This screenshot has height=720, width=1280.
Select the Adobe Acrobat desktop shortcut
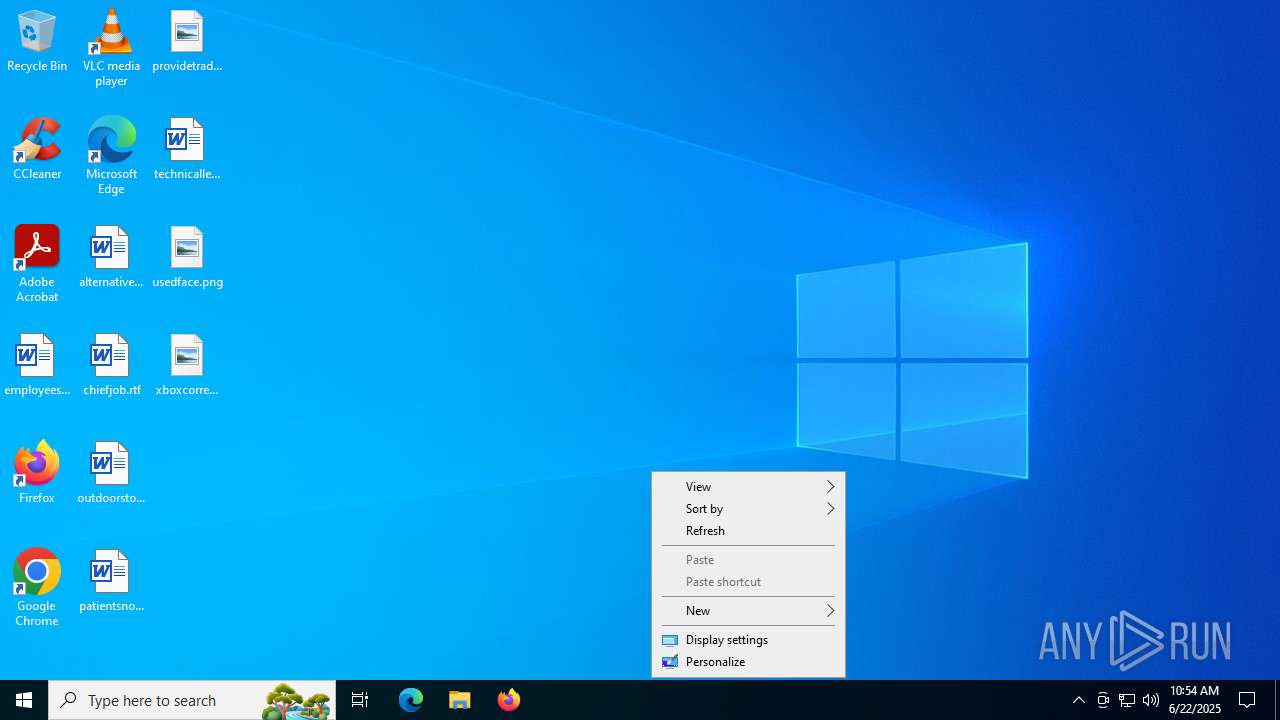click(37, 264)
